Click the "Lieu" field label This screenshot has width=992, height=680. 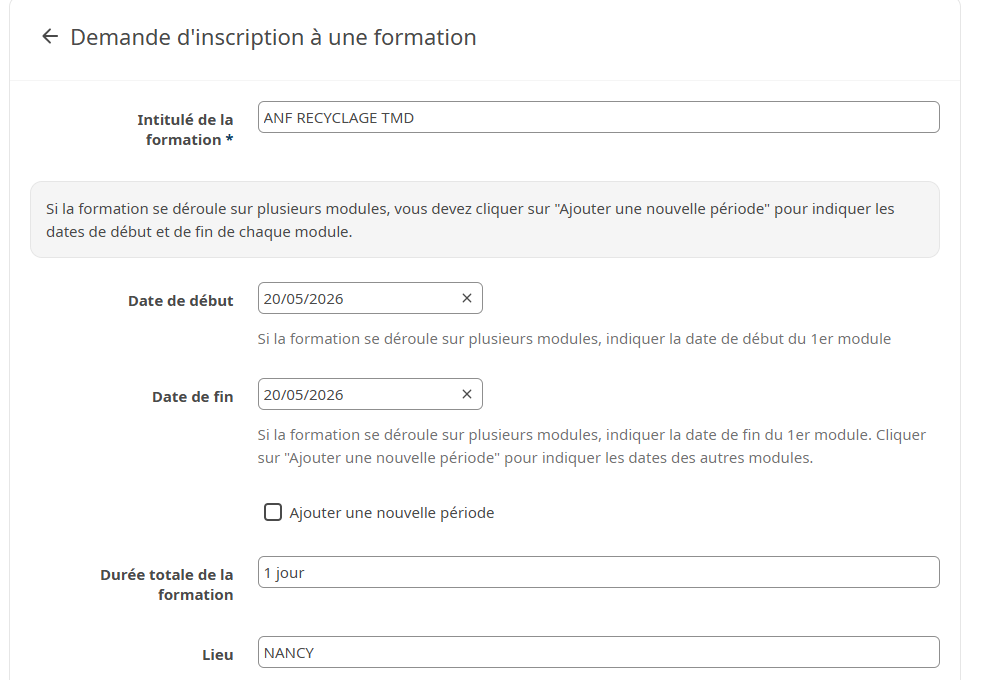coord(218,655)
